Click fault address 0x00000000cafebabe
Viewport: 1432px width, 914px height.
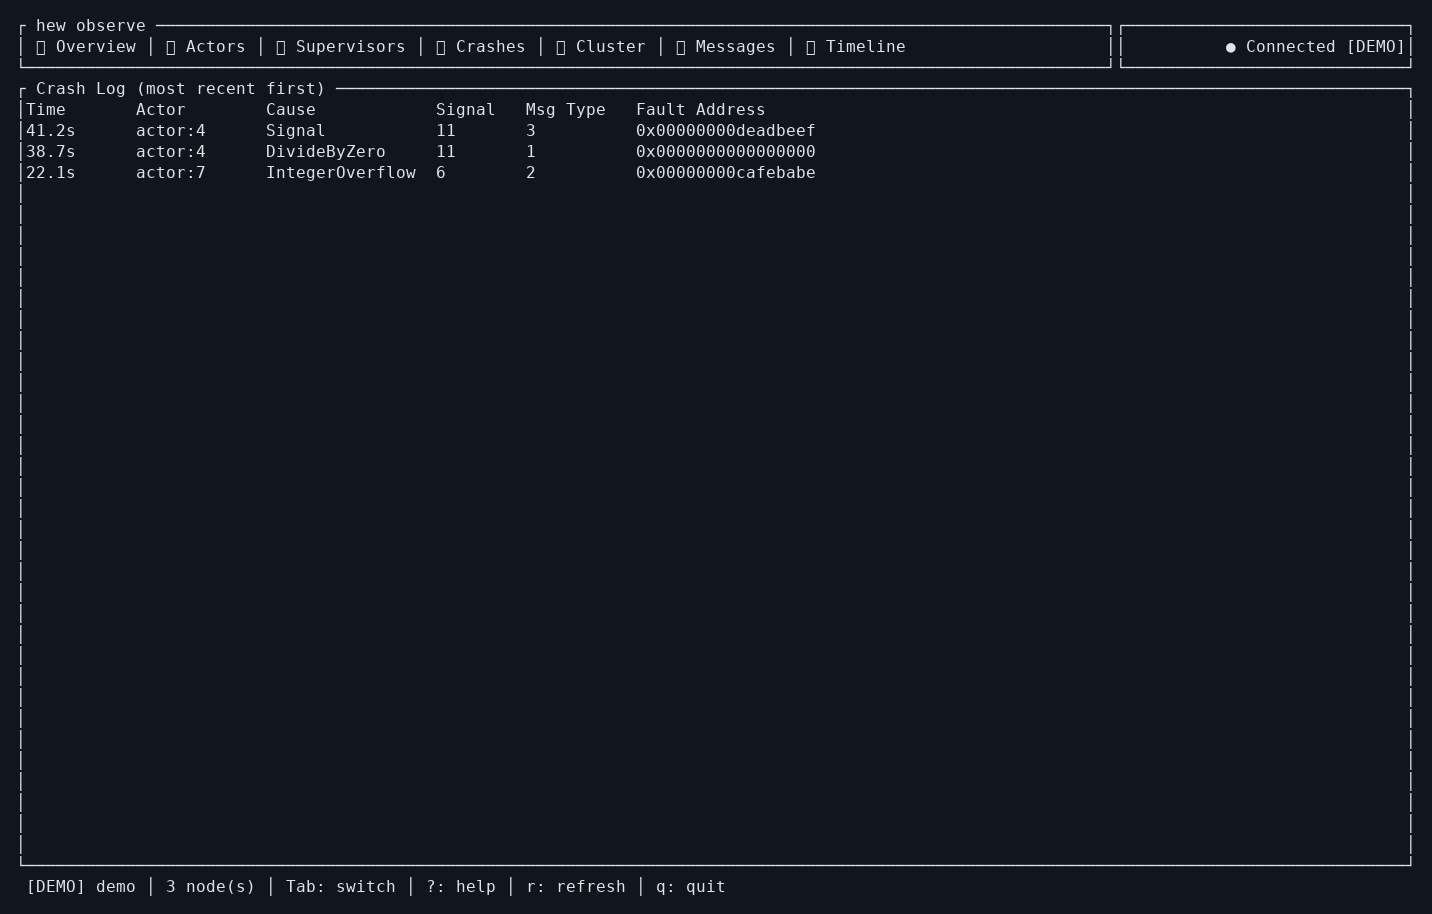pos(726,173)
